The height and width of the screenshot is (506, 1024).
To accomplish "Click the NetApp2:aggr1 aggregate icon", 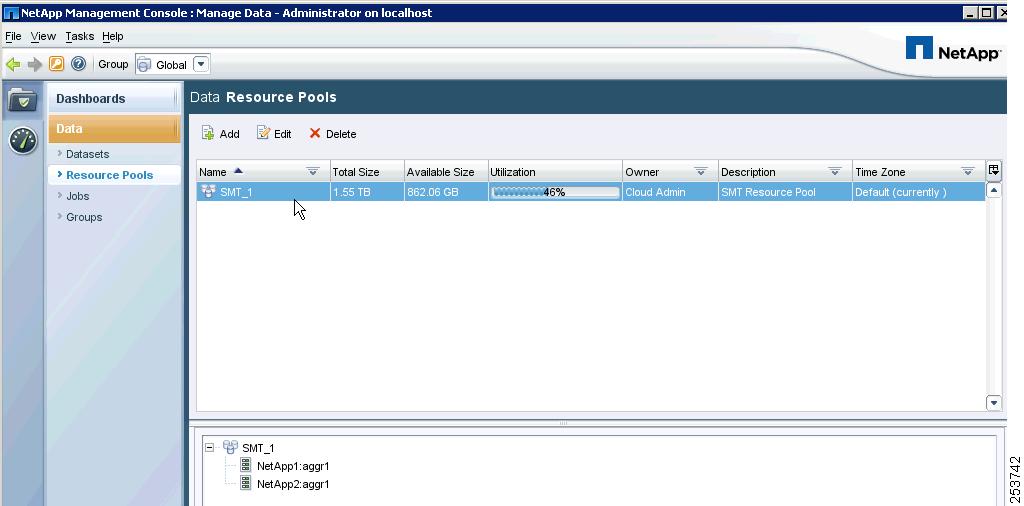I will click(x=246, y=482).
